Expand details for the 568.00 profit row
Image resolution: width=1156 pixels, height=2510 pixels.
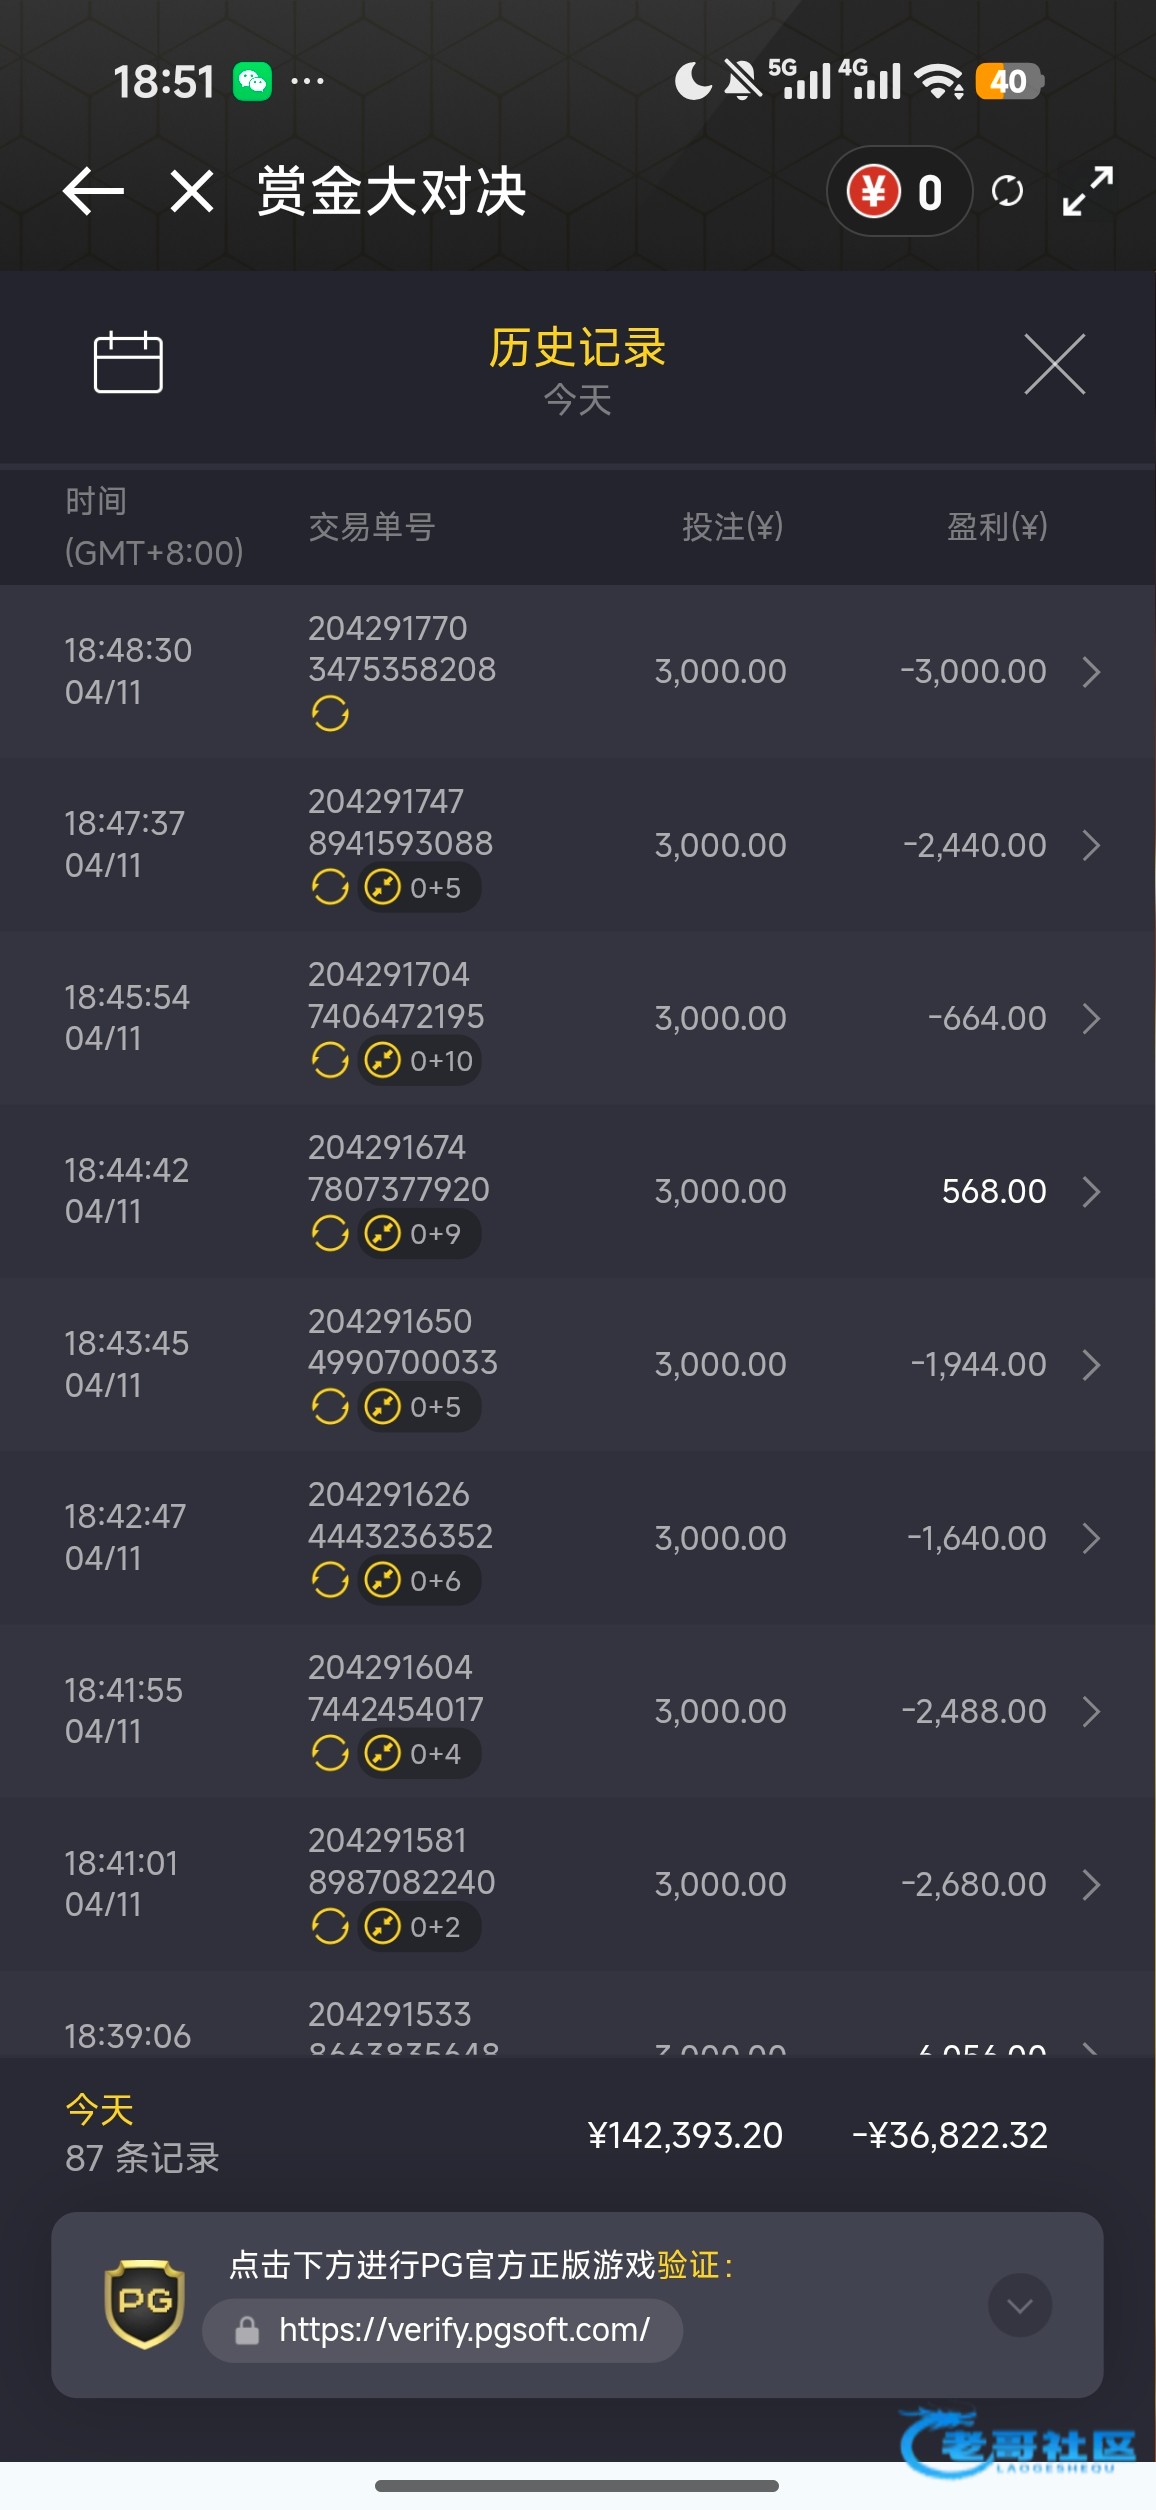click(x=1091, y=1191)
